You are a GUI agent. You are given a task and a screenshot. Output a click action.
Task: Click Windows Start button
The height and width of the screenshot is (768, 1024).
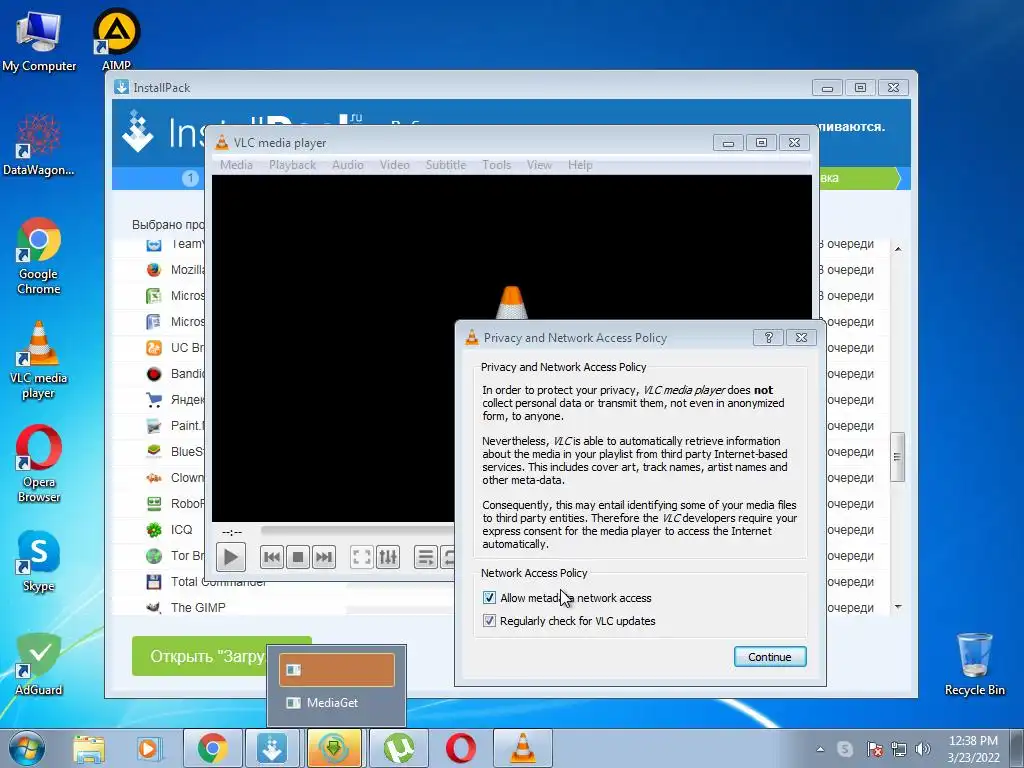click(x=26, y=748)
